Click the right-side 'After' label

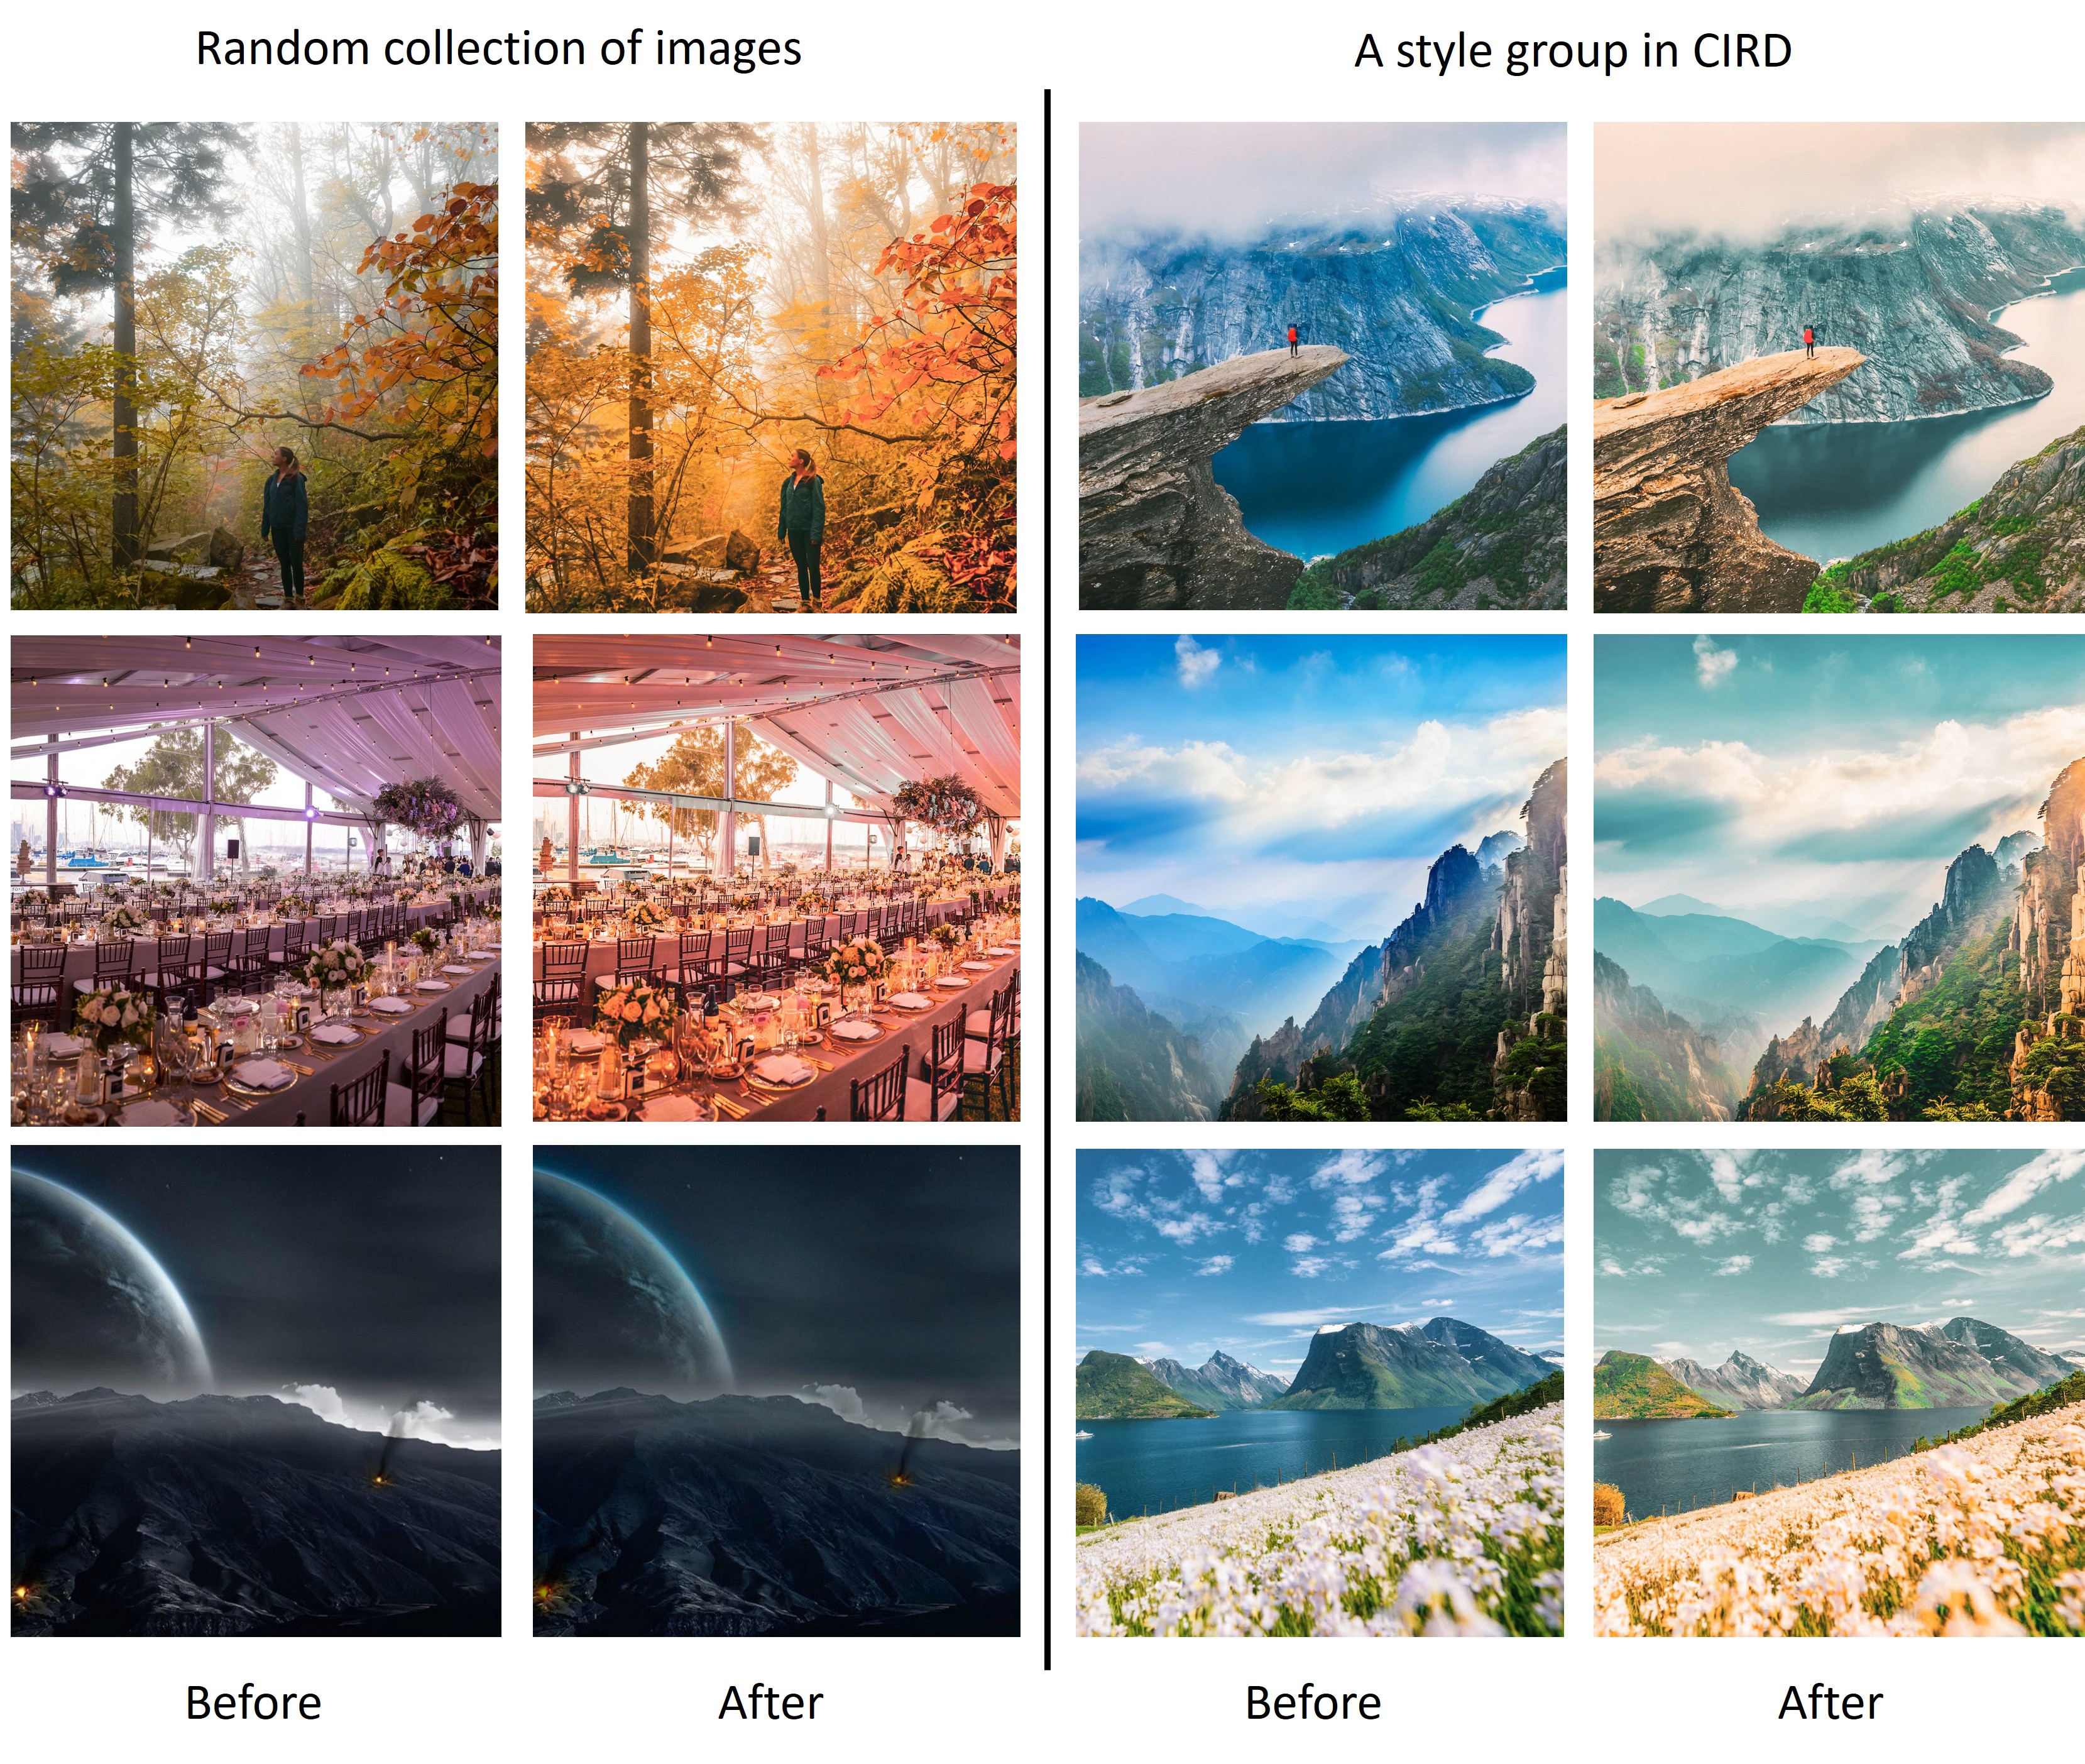(x=1830, y=1702)
